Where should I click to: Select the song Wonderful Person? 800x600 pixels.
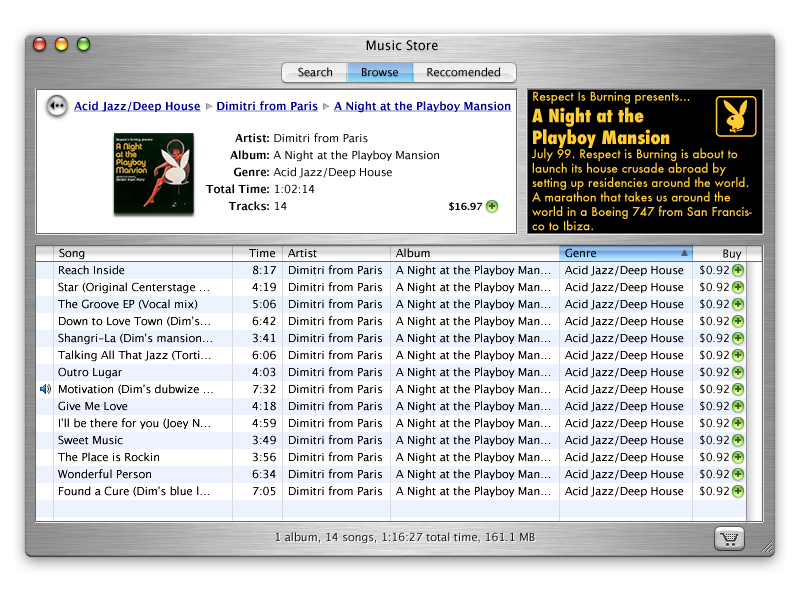pos(392,474)
